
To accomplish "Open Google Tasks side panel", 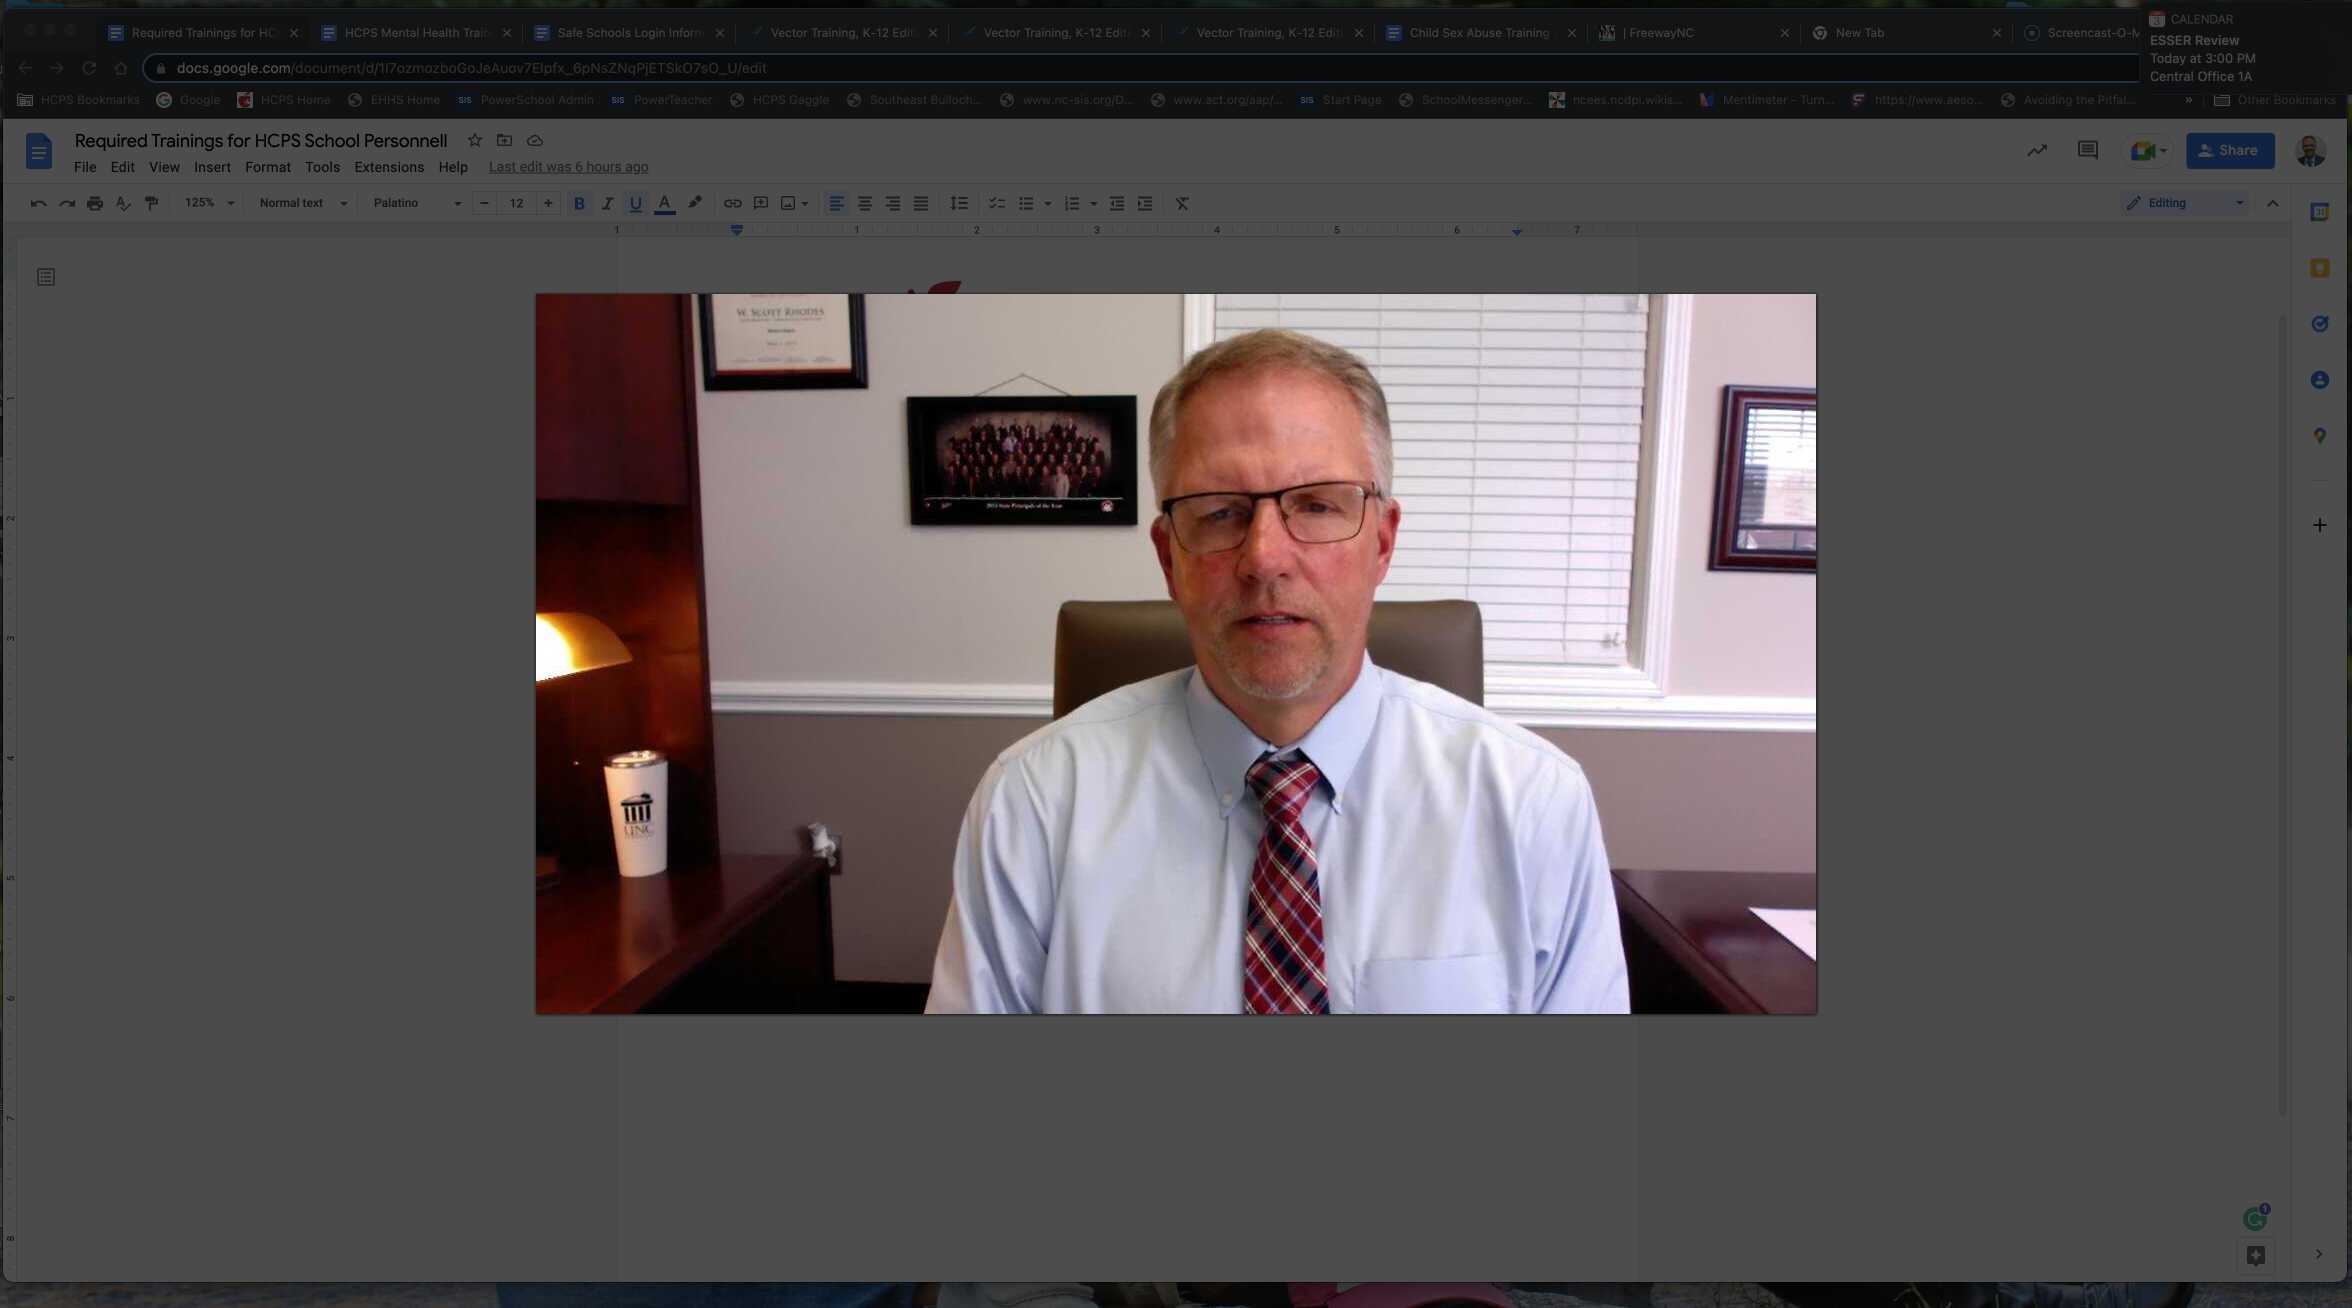I will (2320, 324).
